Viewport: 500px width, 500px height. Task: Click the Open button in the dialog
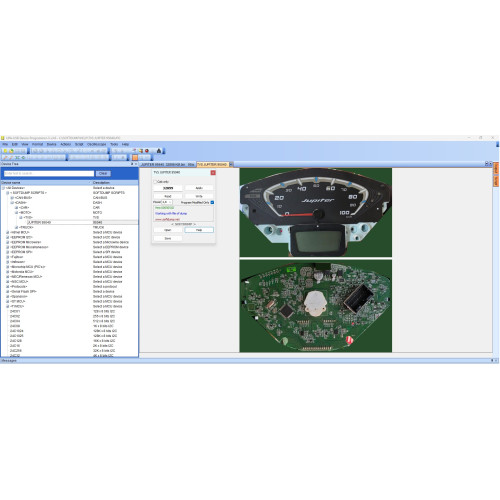point(168,230)
